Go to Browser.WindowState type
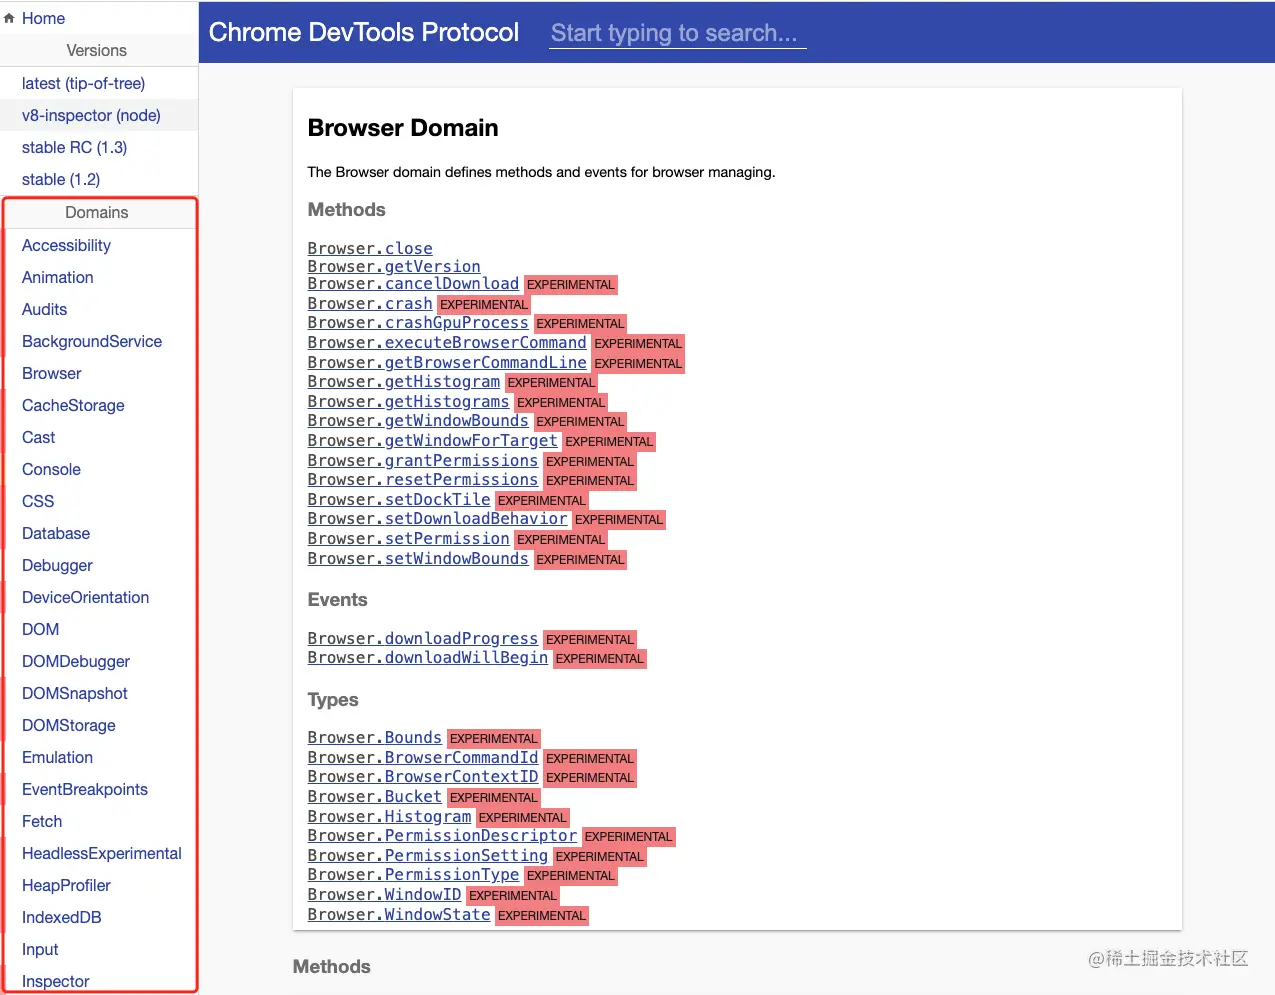The height and width of the screenshot is (995, 1275). click(399, 914)
